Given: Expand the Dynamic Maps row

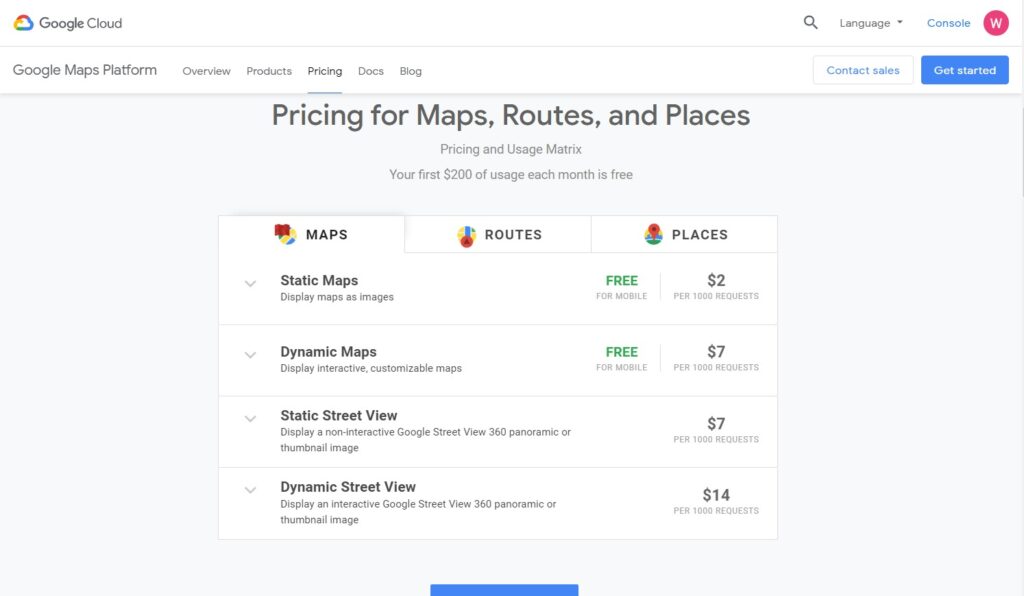Looking at the screenshot, I should click(250, 355).
